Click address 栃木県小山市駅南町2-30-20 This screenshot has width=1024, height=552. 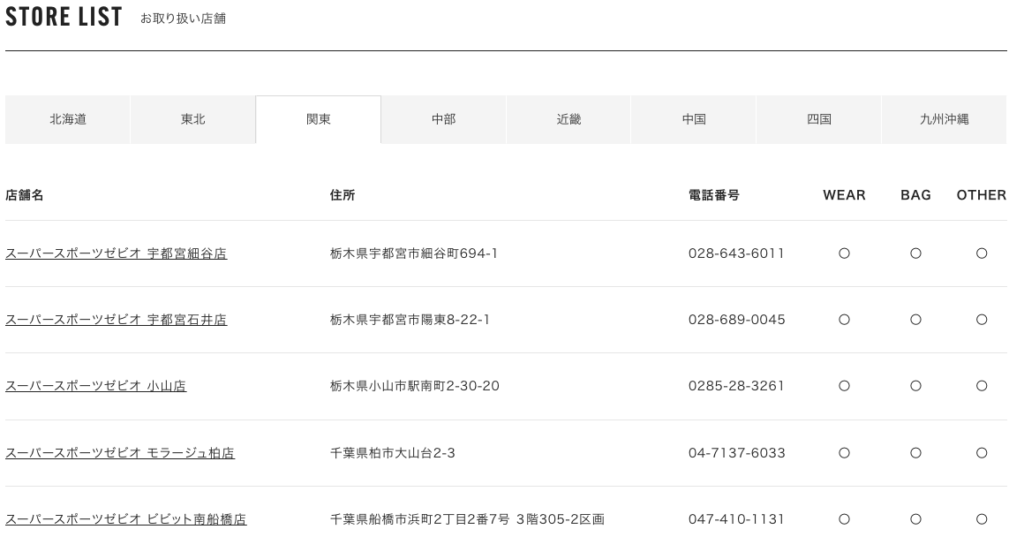(x=415, y=386)
